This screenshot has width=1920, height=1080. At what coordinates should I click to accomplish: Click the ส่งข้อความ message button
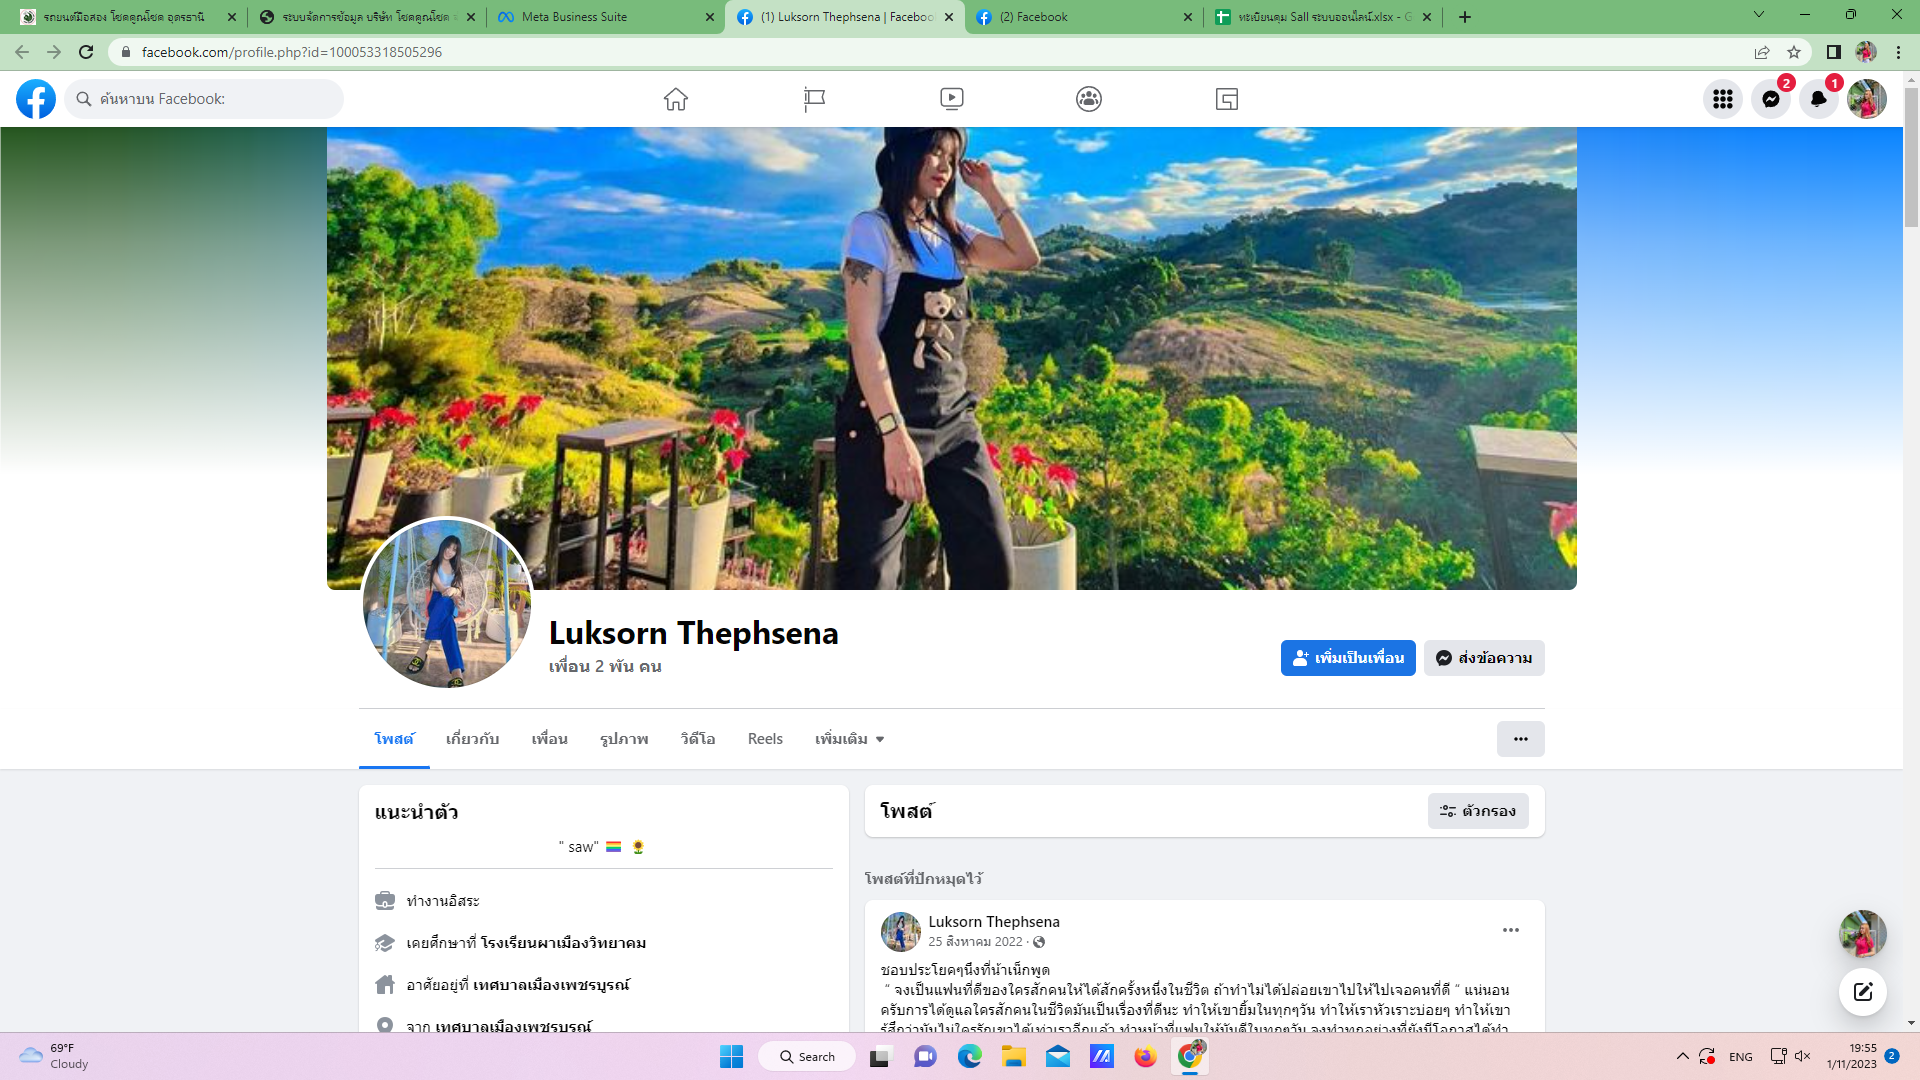(x=1484, y=658)
